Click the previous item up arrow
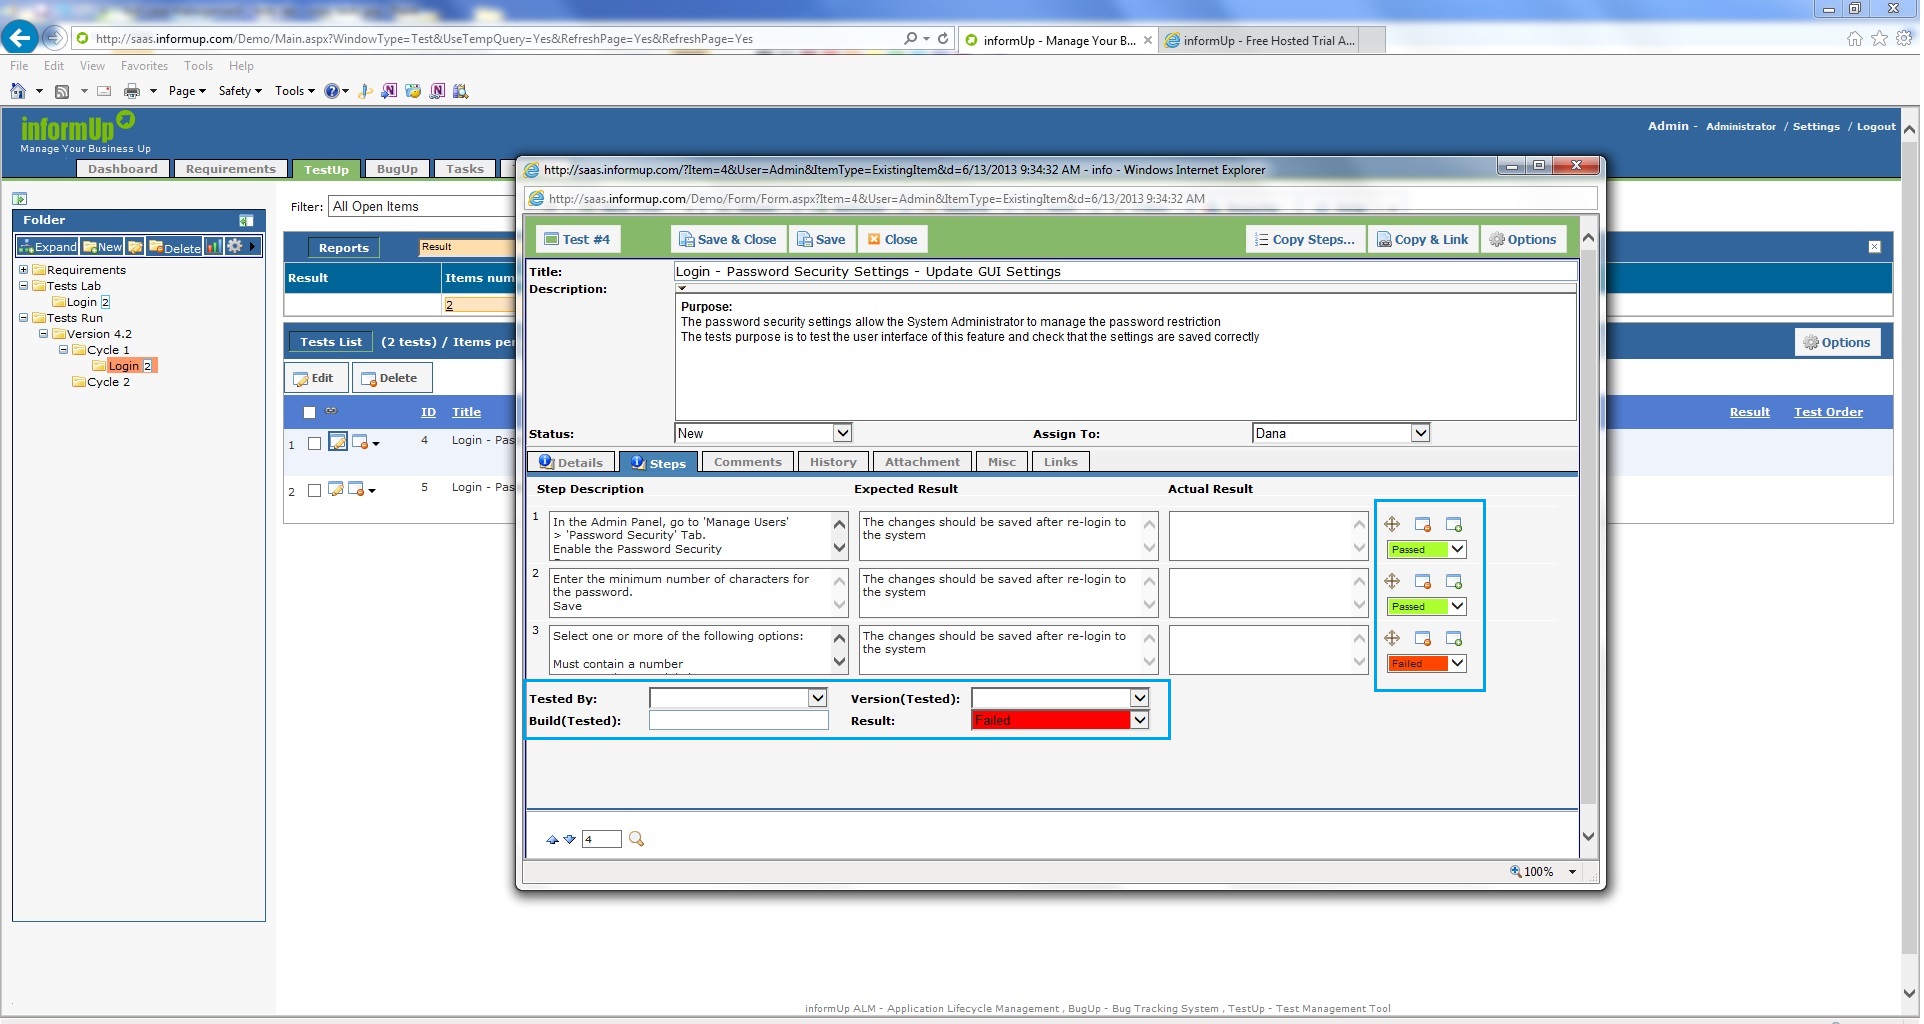1924x1024 pixels. click(x=553, y=840)
